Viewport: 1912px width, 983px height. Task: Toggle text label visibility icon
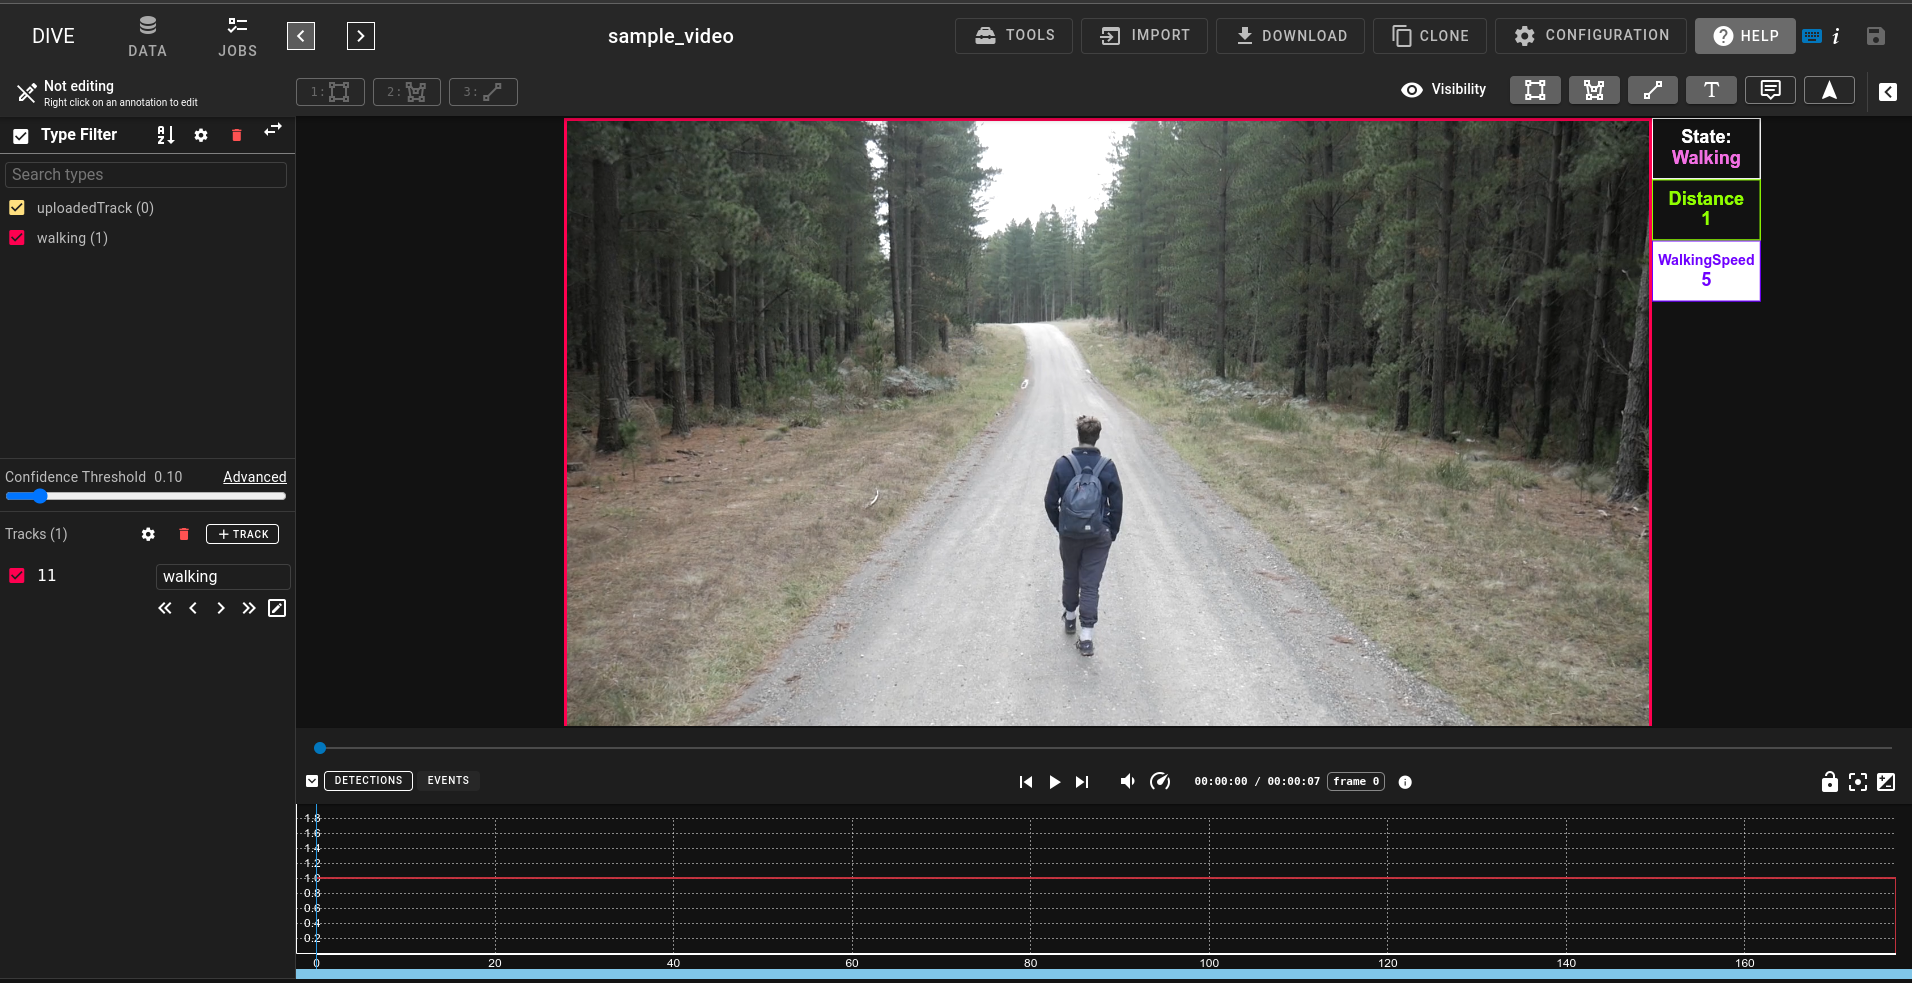point(1712,90)
